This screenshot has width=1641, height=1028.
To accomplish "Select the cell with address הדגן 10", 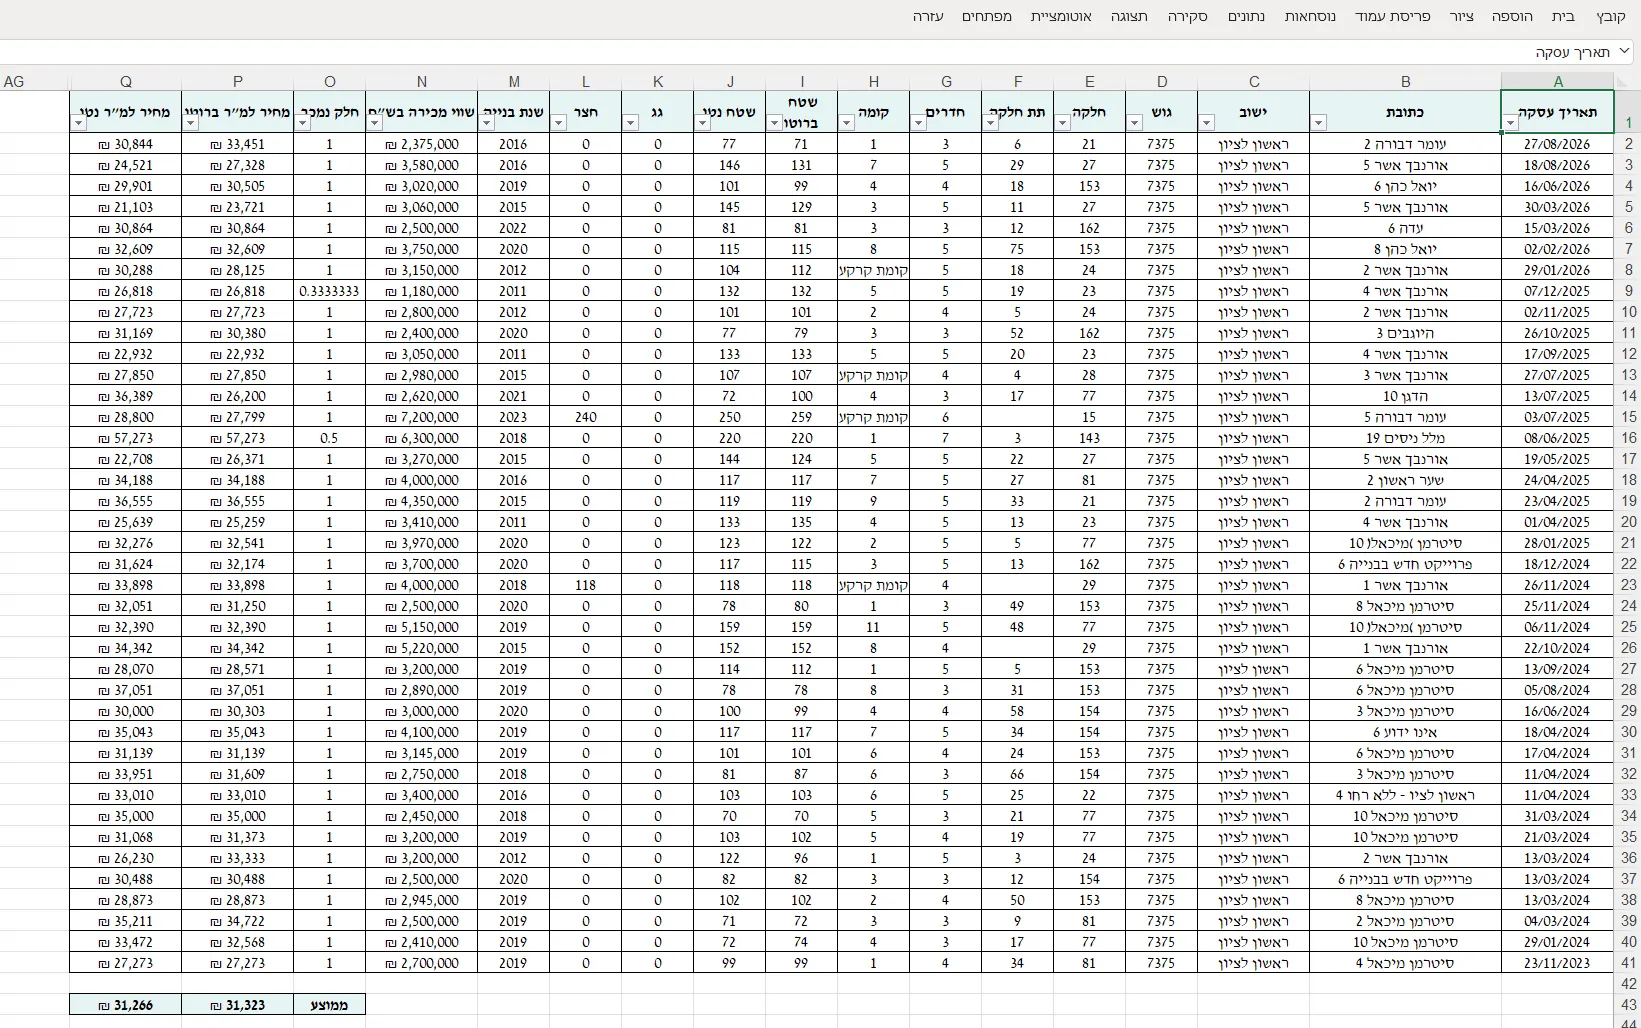I will pyautogui.click(x=1406, y=396).
